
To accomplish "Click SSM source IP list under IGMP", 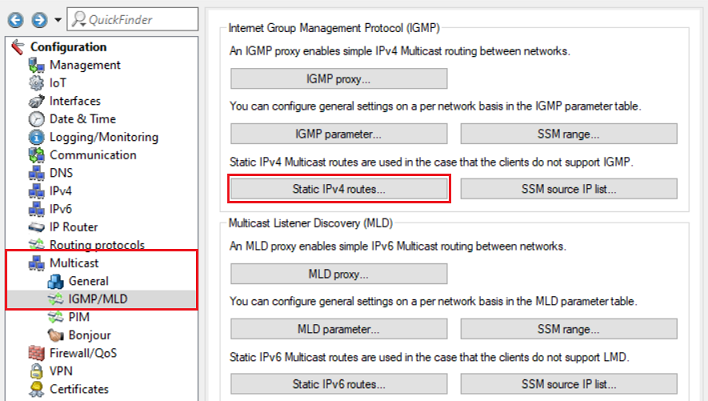I will point(568,188).
